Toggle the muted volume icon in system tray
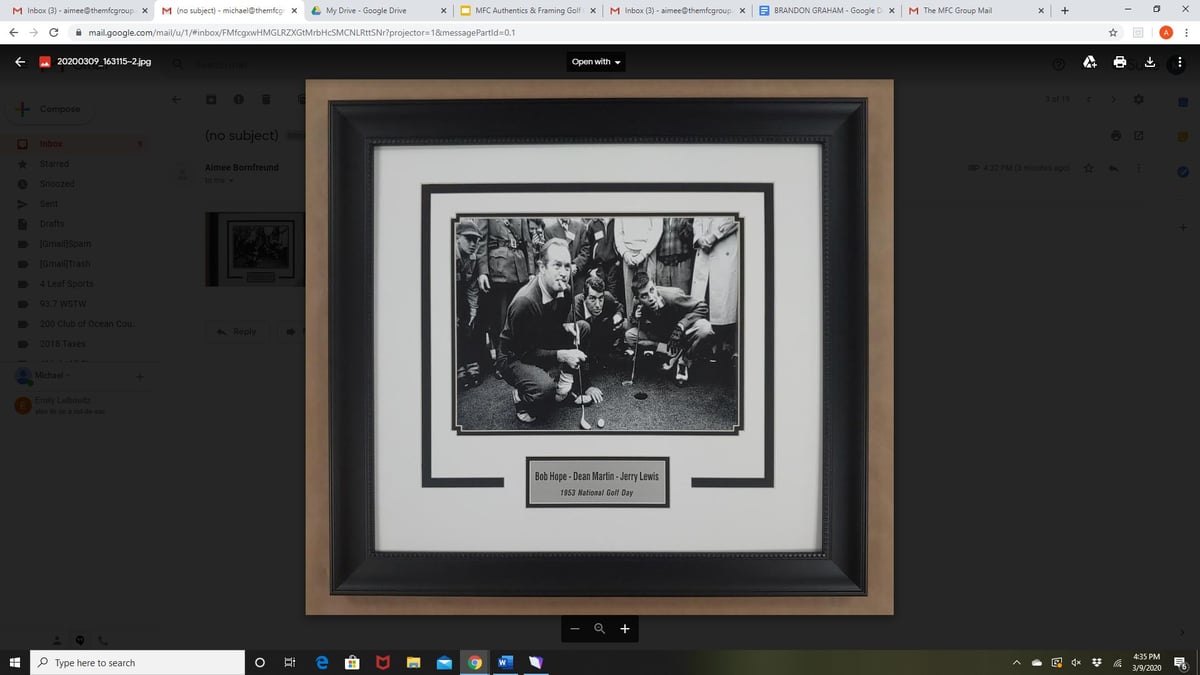Screen dimensions: 1200x675 [x=1077, y=663]
